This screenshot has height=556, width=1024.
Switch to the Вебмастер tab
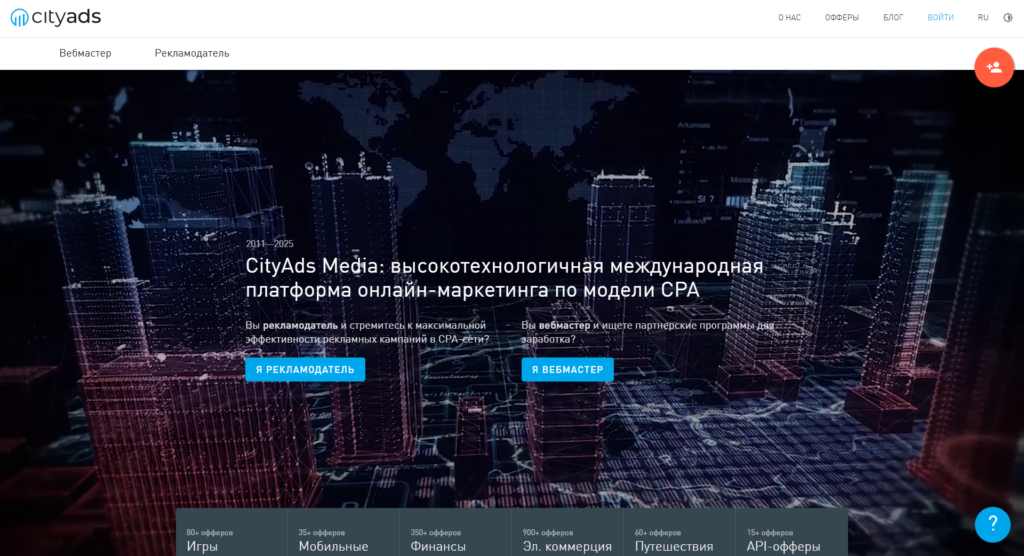(x=85, y=54)
